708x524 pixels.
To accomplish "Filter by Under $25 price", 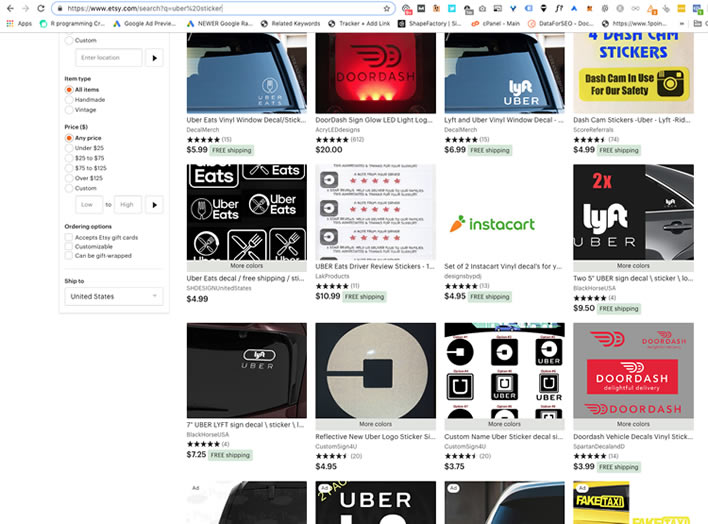I will point(69,148).
